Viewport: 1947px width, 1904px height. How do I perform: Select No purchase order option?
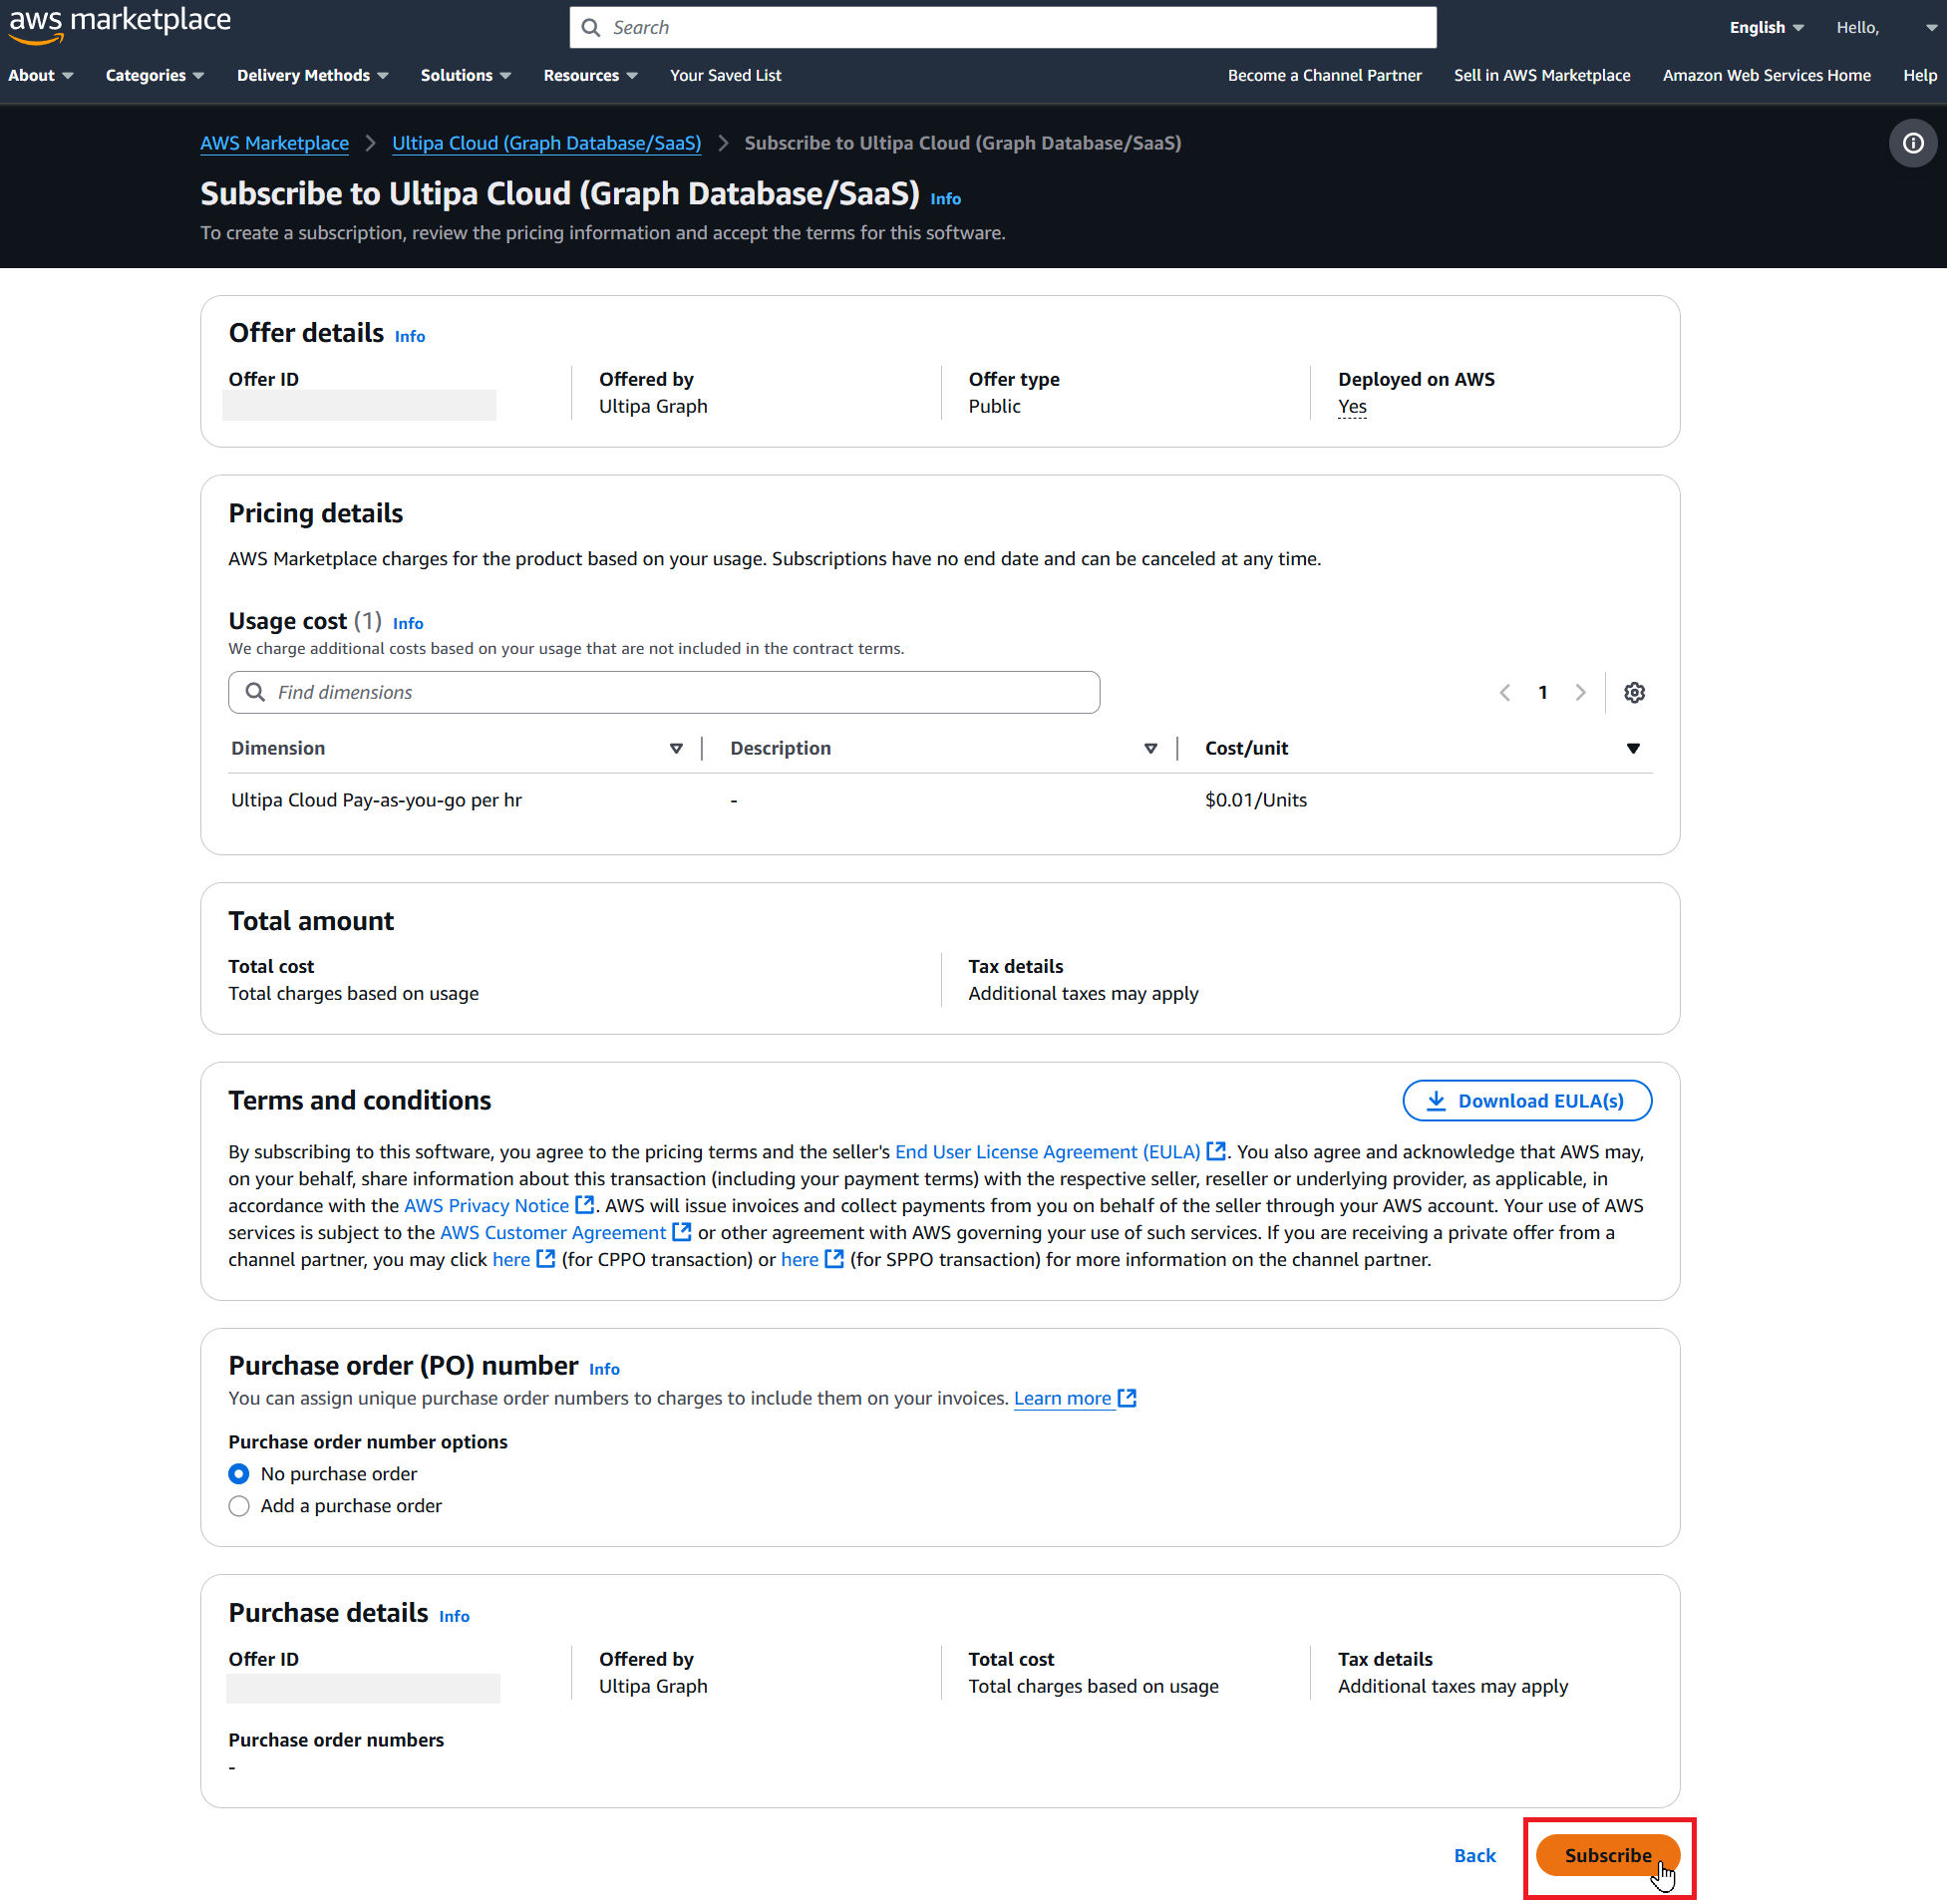click(x=239, y=1473)
